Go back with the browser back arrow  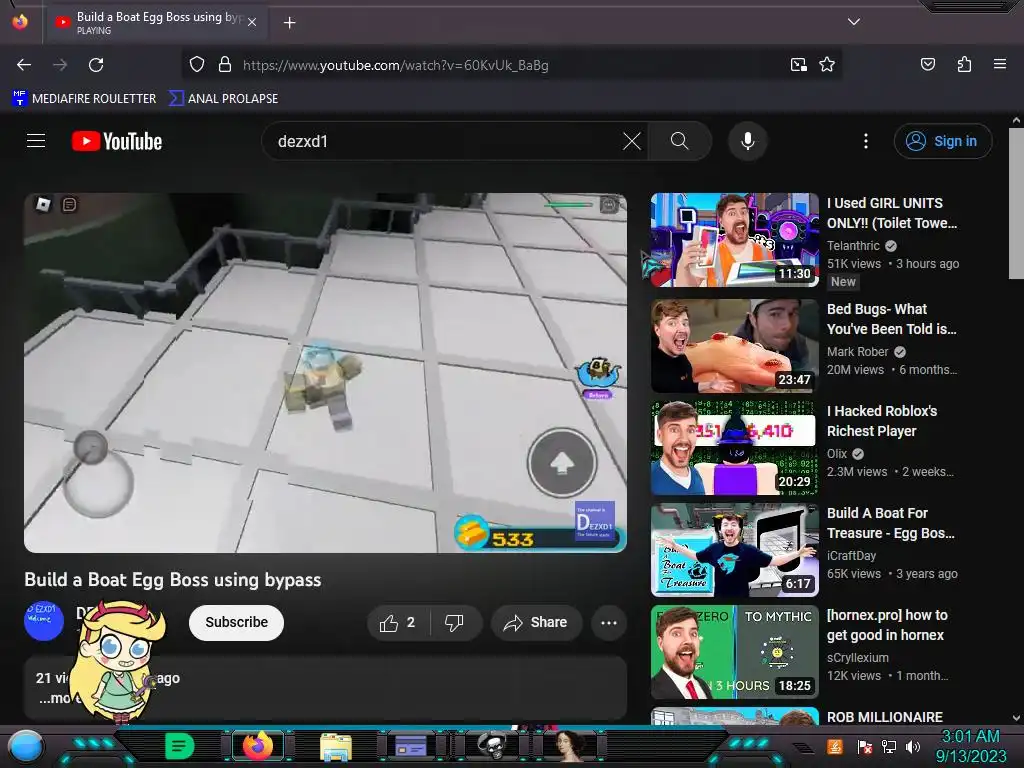tap(24, 65)
